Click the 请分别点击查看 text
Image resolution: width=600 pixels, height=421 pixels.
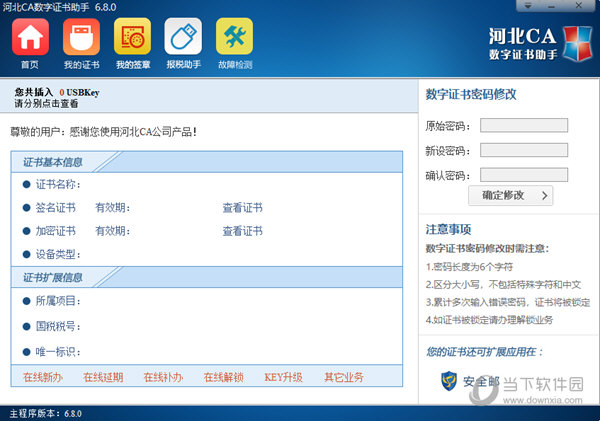[46, 104]
